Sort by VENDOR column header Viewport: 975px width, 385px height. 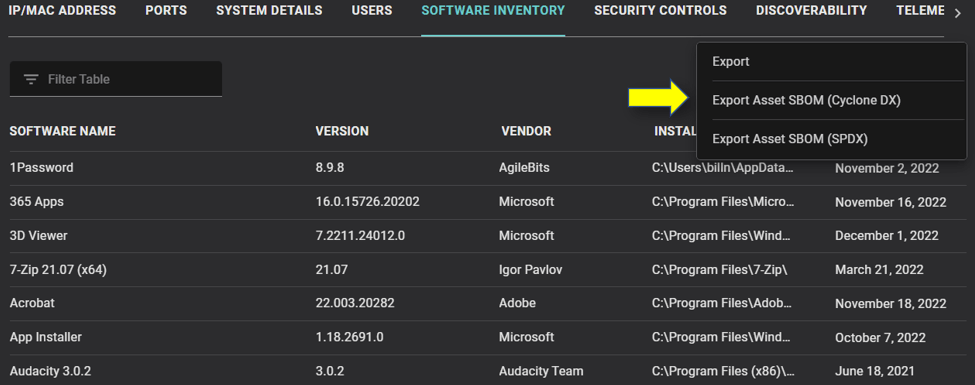click(x=526, y=131)
